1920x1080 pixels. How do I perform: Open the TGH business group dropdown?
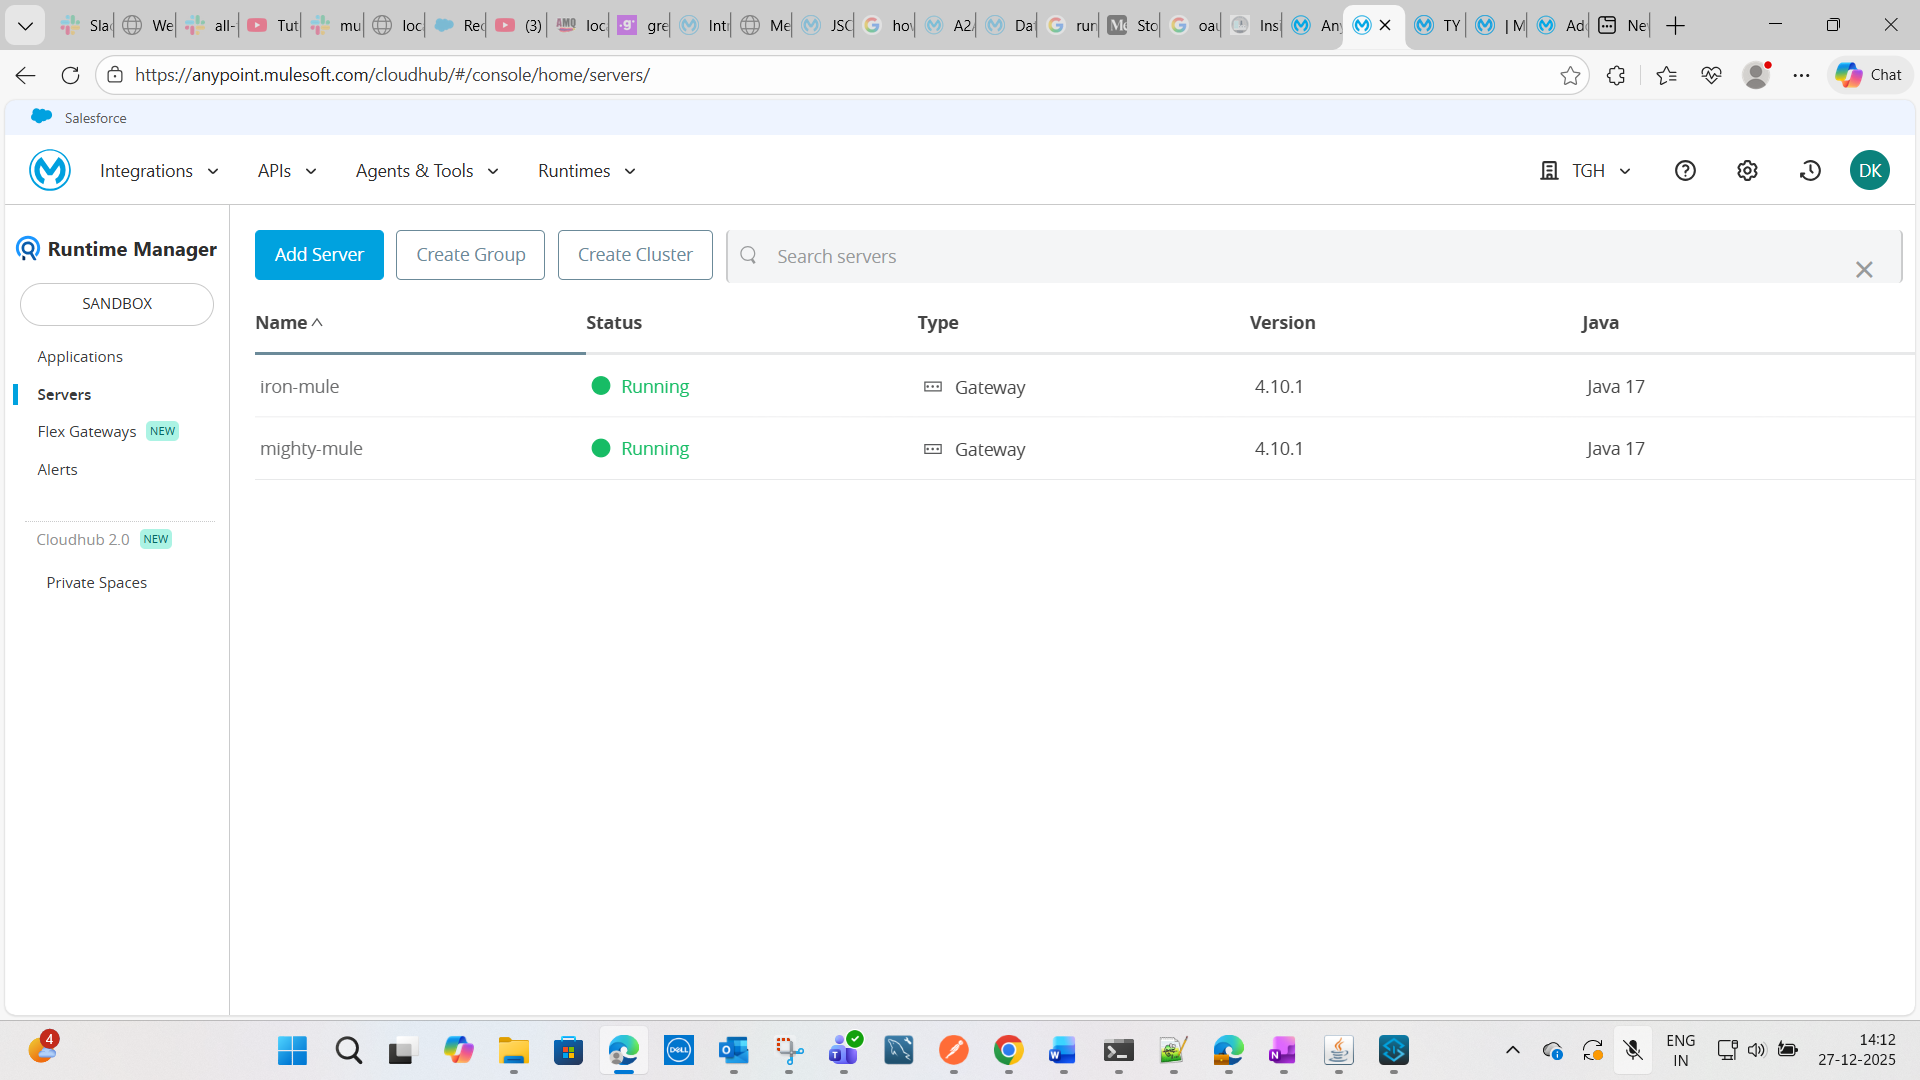coord(1587,171)
